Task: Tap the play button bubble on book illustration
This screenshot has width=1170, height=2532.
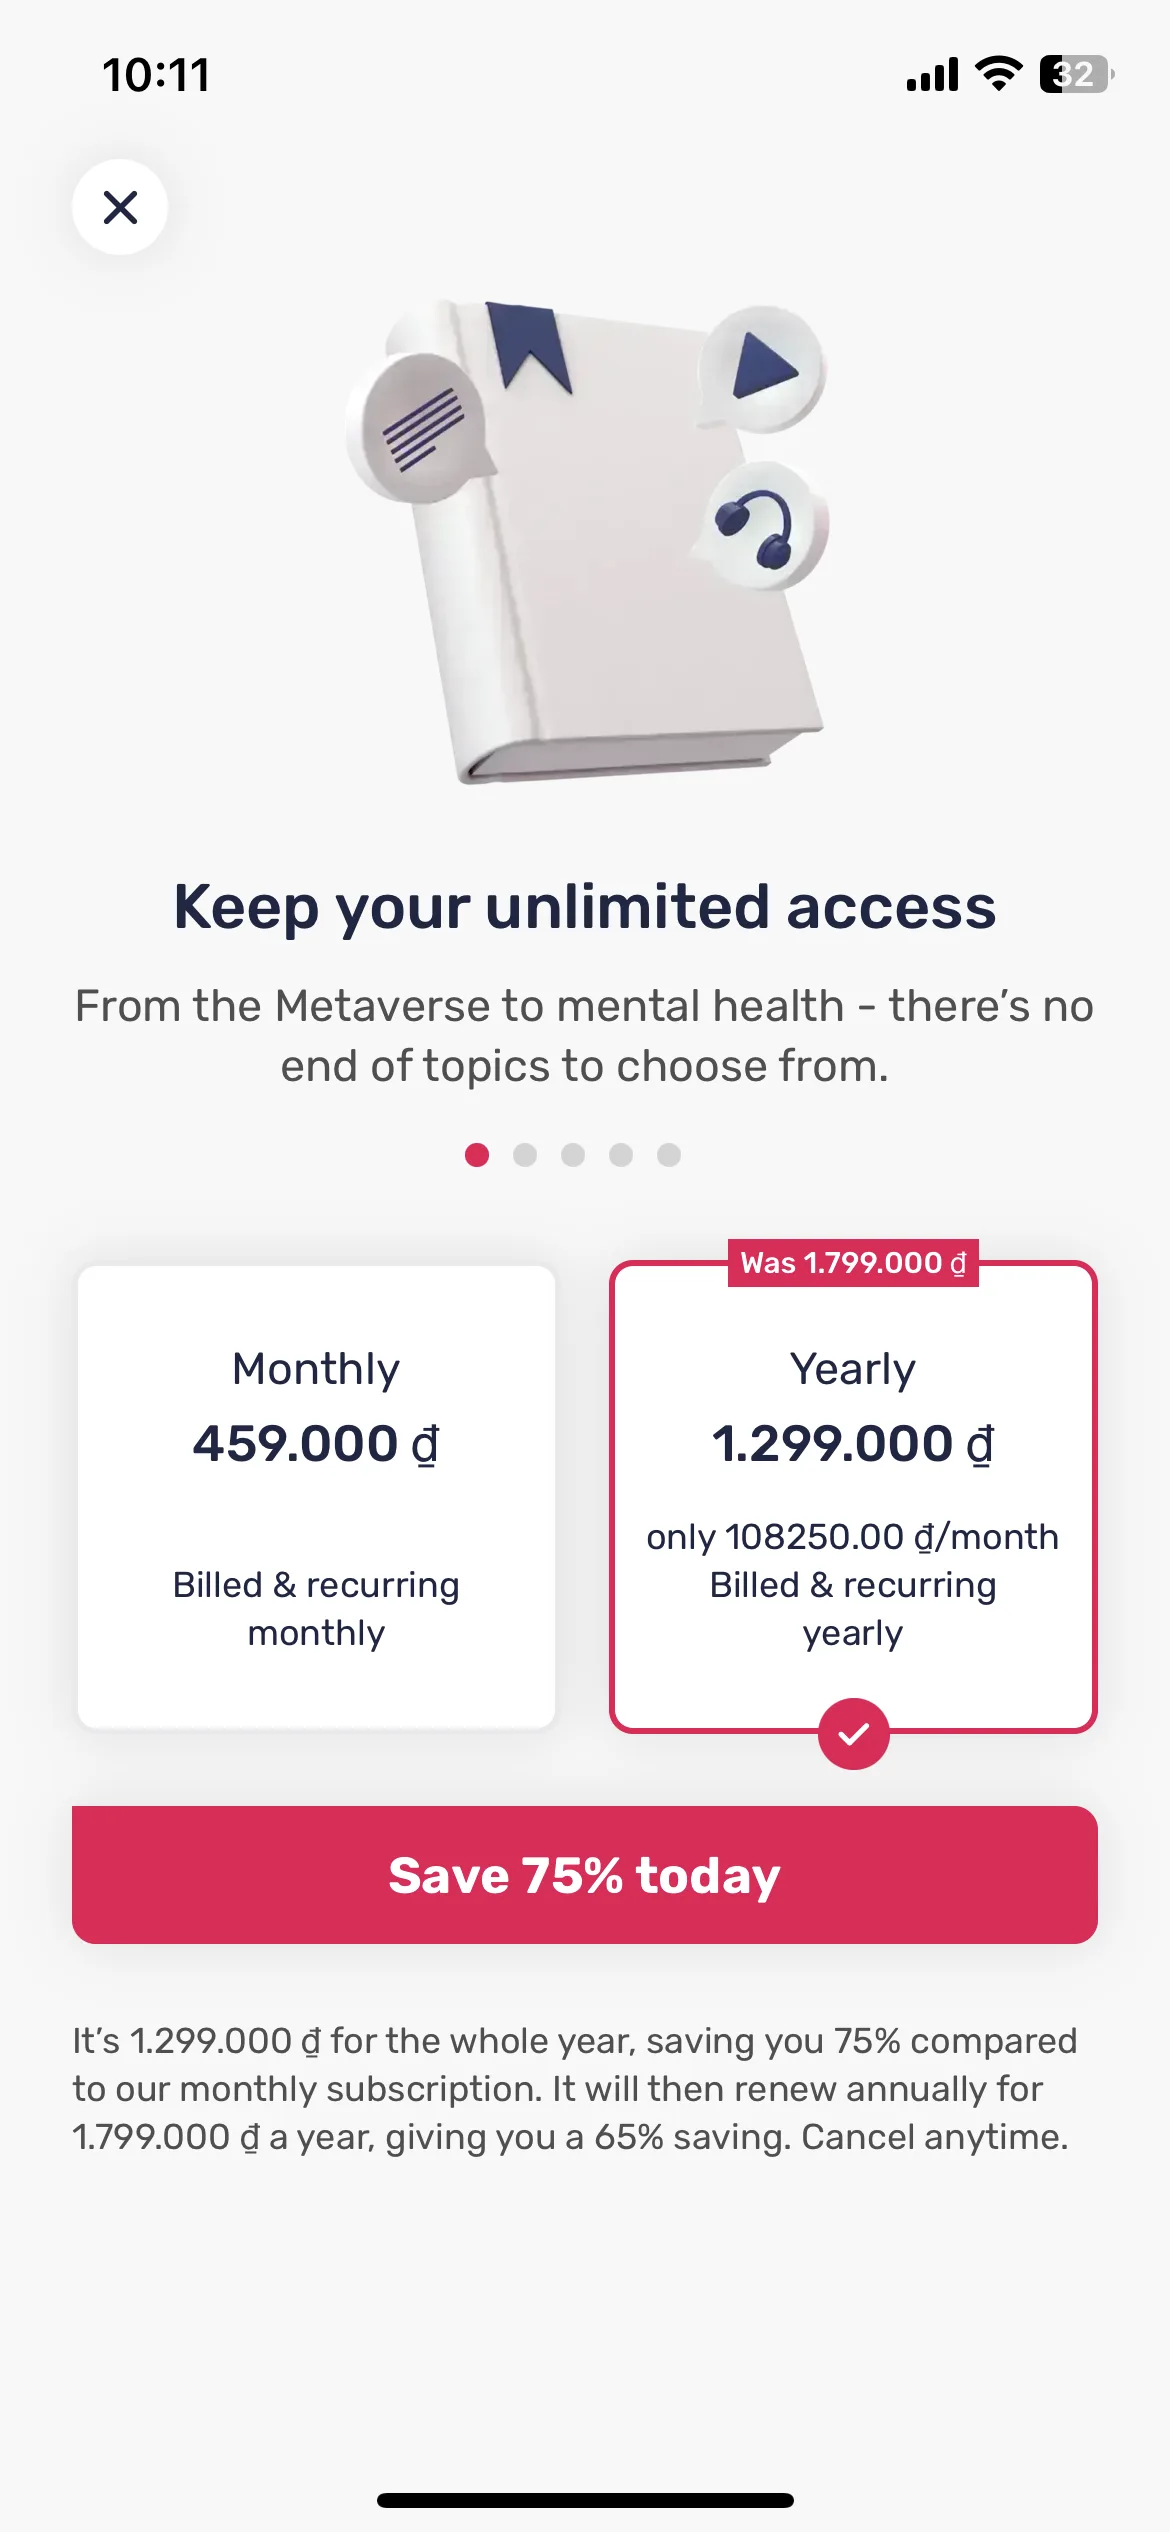Action: [x=763, y=367]
